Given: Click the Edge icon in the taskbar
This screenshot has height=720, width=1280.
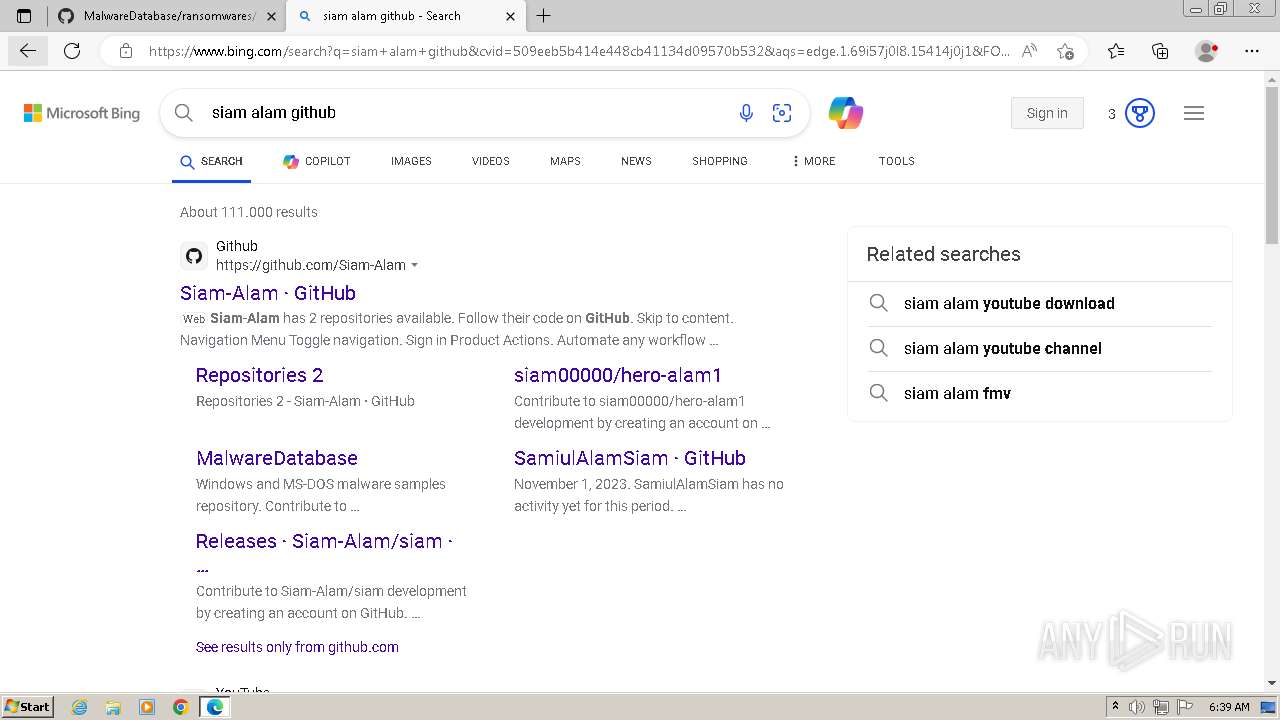Looking at the screenshot, I should tap(215, 707).
